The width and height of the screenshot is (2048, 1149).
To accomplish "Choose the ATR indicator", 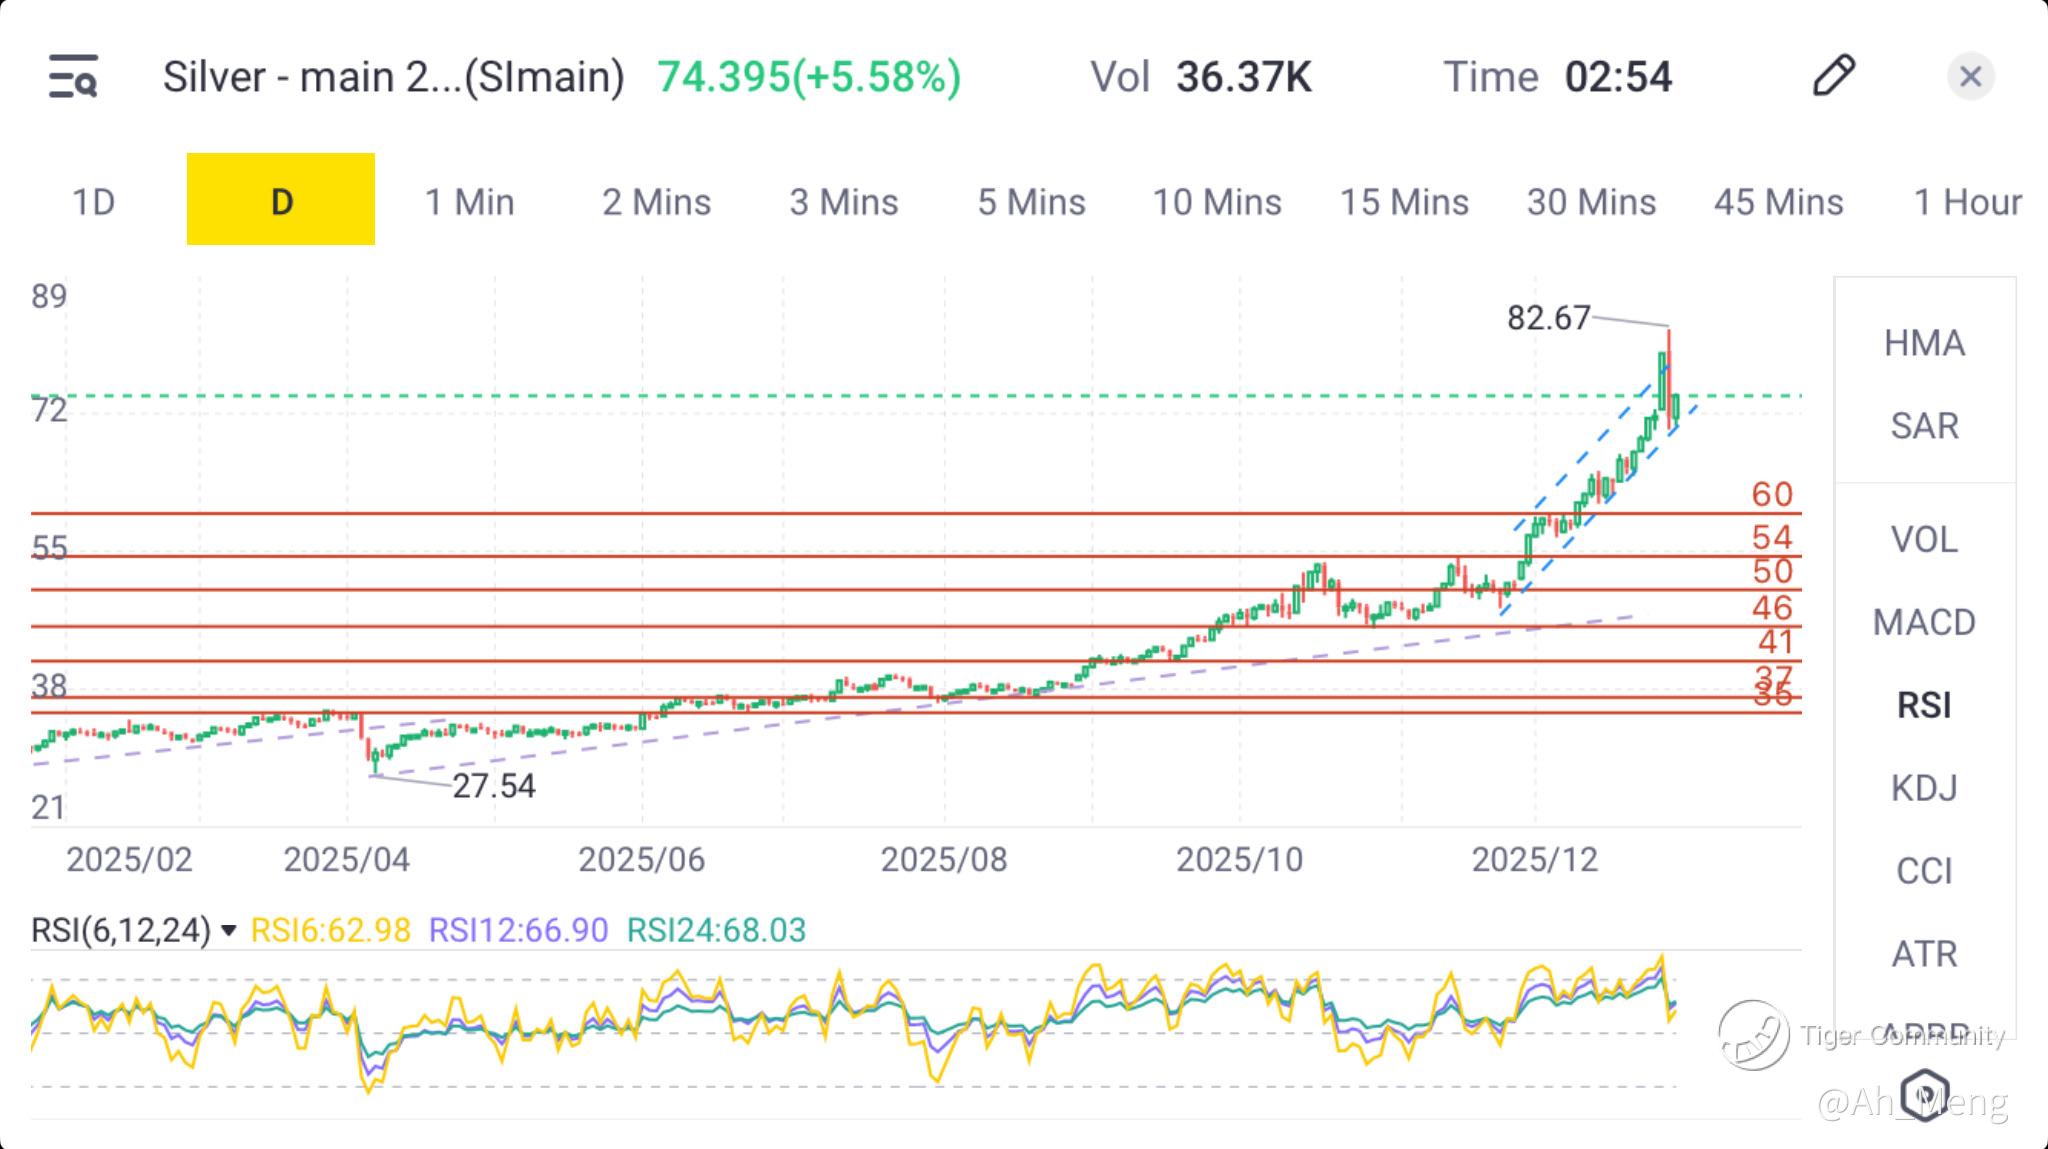I will (x=1924, y=954).
